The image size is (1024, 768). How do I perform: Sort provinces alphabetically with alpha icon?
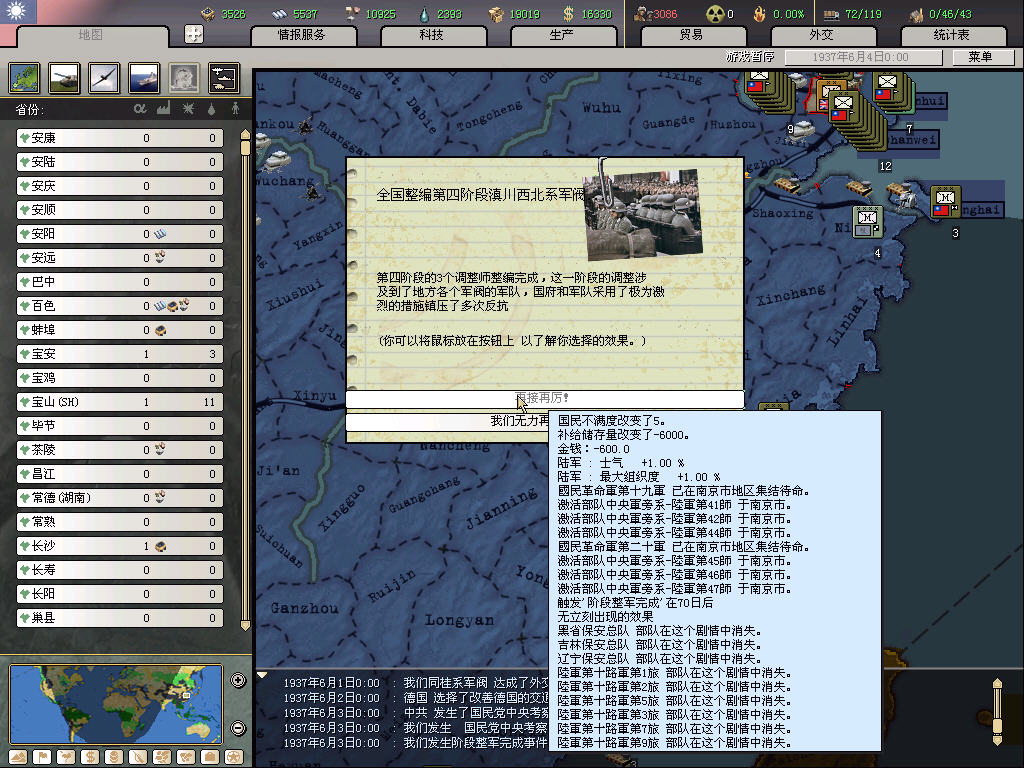(140, 108)
